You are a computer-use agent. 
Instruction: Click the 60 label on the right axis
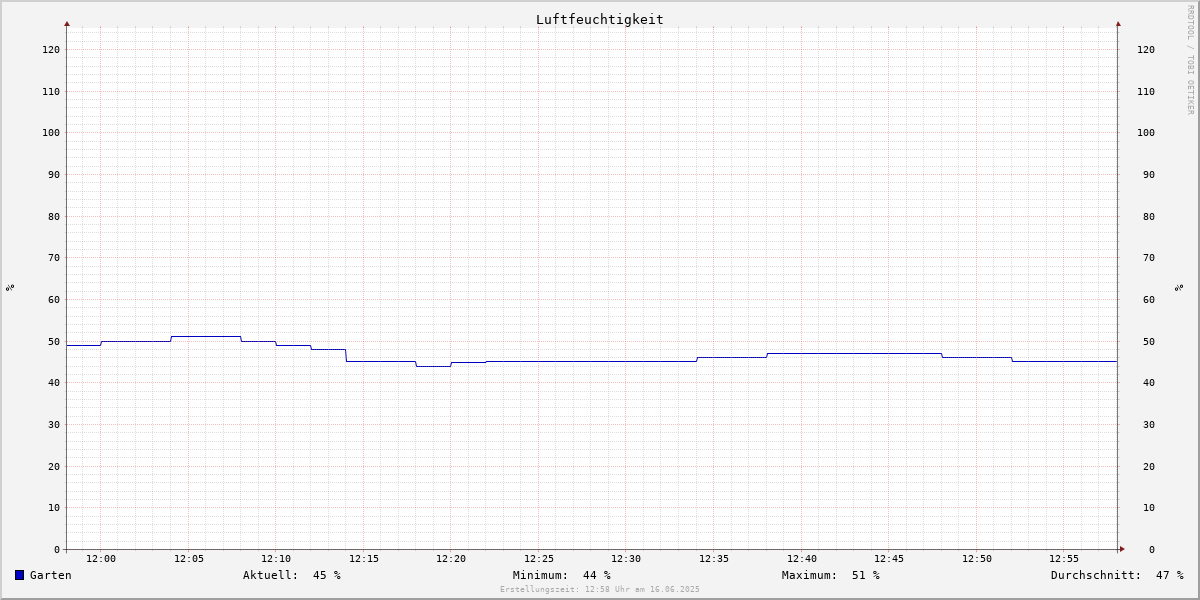[1149, 299]
